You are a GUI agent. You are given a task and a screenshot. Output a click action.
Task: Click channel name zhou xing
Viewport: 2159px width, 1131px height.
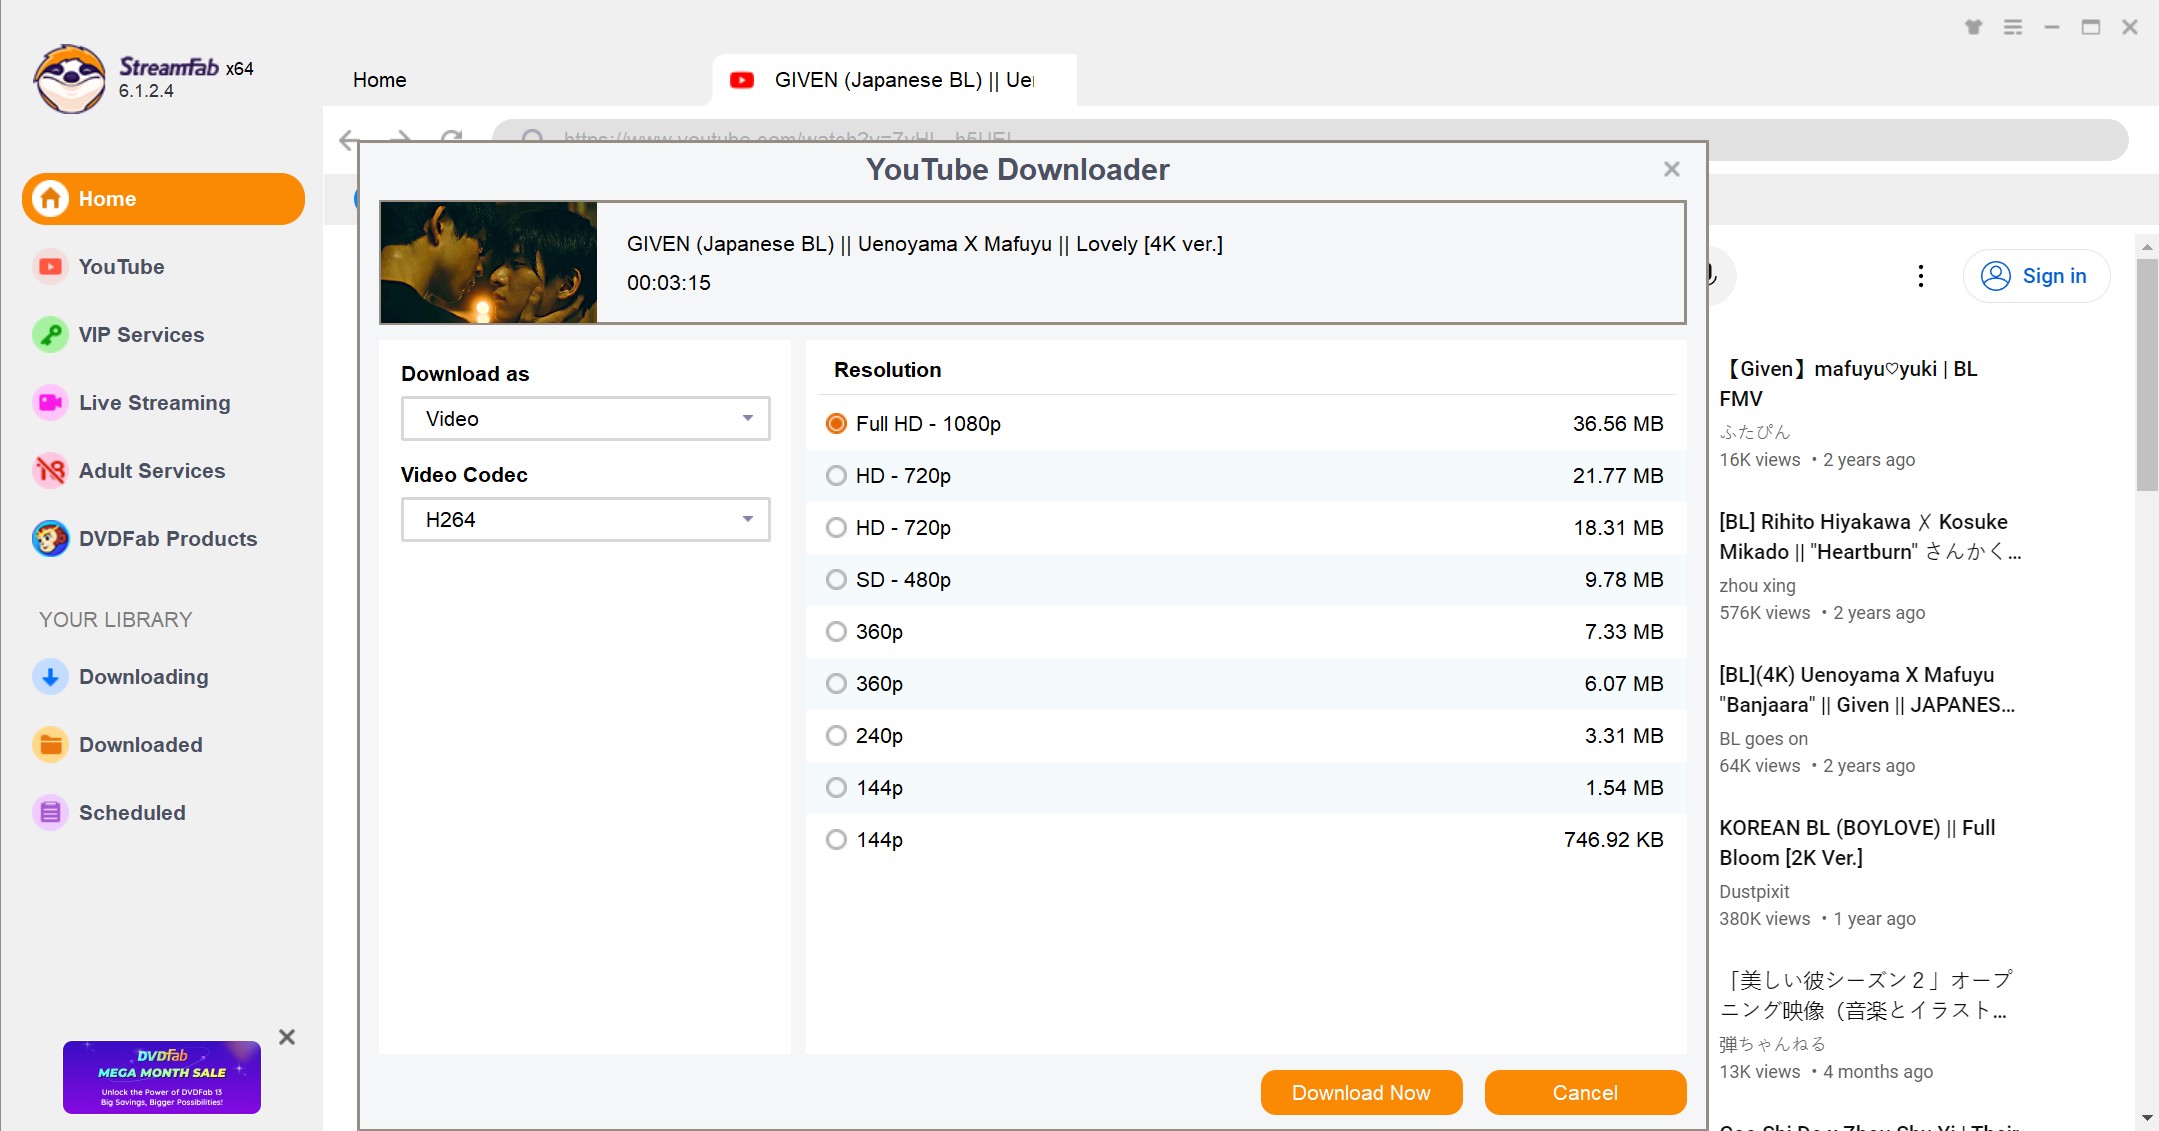click(x=1757, y=586)
